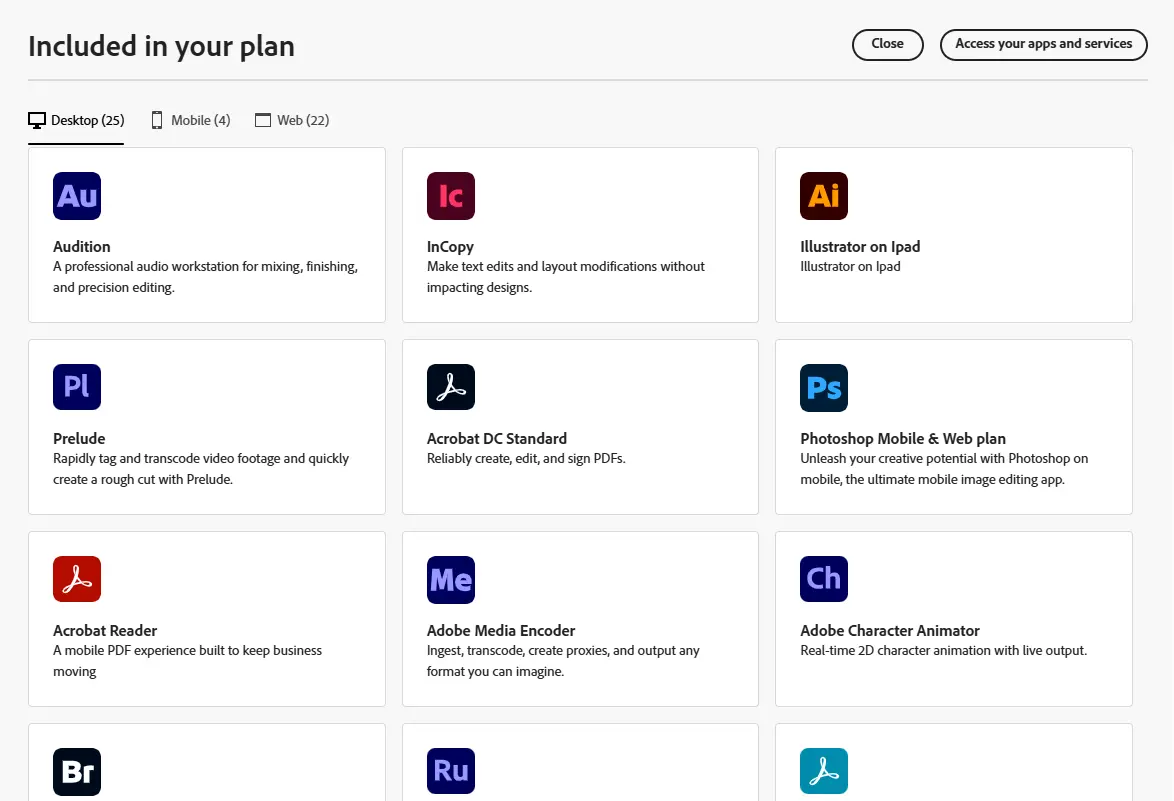
Task: Switch to the Web (22) tab
Action: [292, 121]
